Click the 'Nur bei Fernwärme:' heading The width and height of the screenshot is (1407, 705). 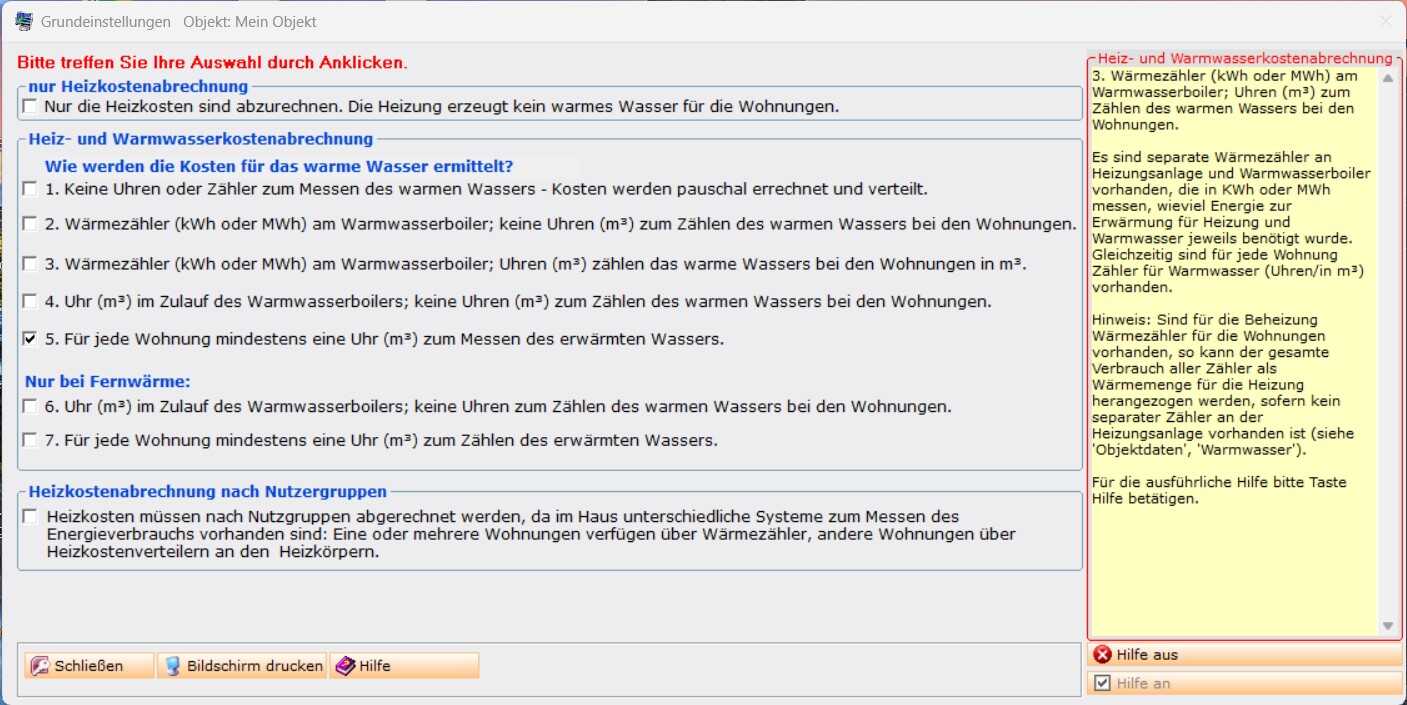click(x=109, y=381)
